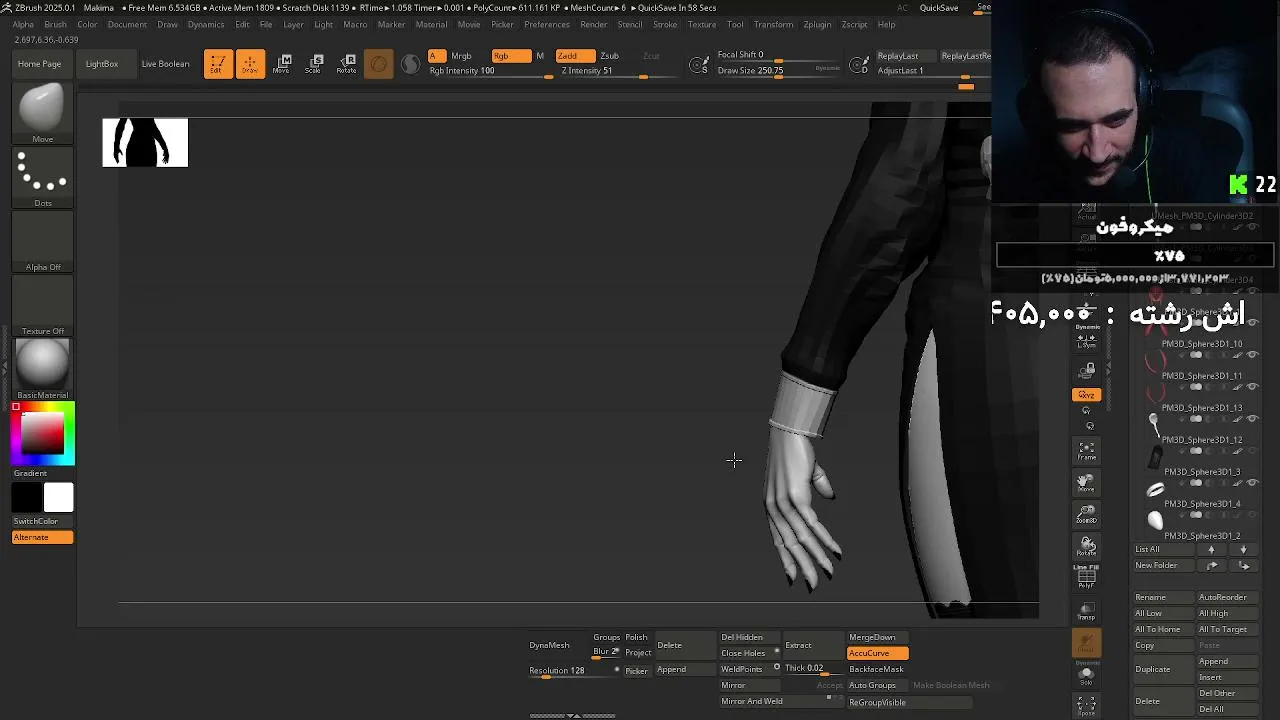
Task: Select the Scale transform icon
Action: (314, 64)
